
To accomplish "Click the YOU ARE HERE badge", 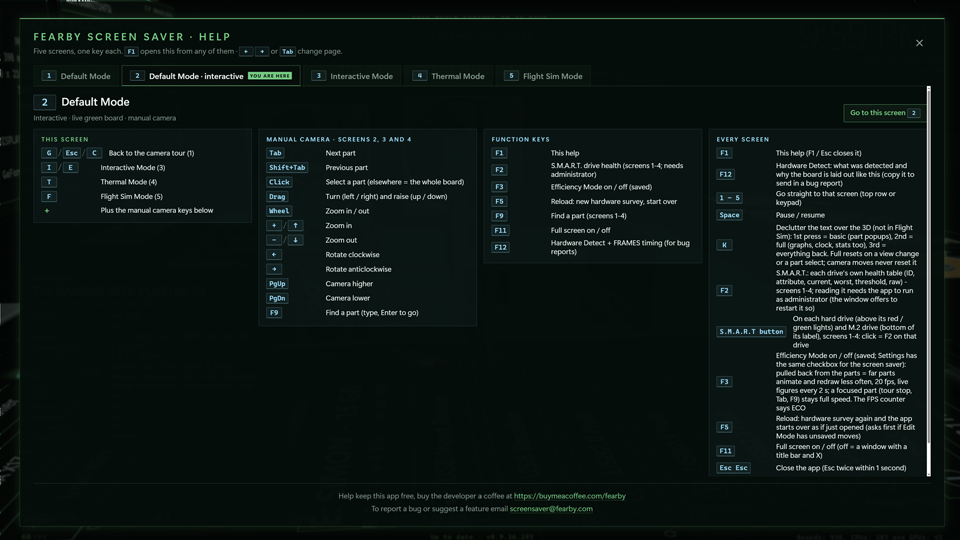I will [270, 76].
